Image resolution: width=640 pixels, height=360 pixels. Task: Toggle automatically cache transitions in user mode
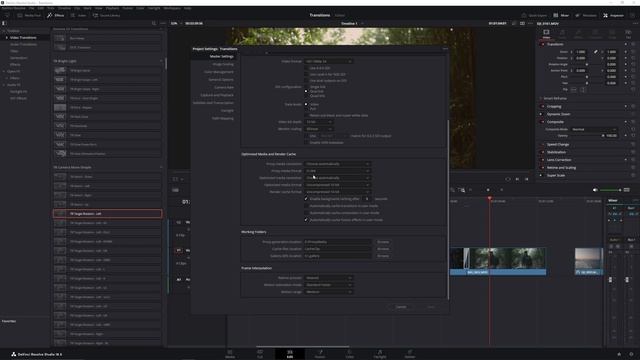pyautogui.click(x=306, y=206)
